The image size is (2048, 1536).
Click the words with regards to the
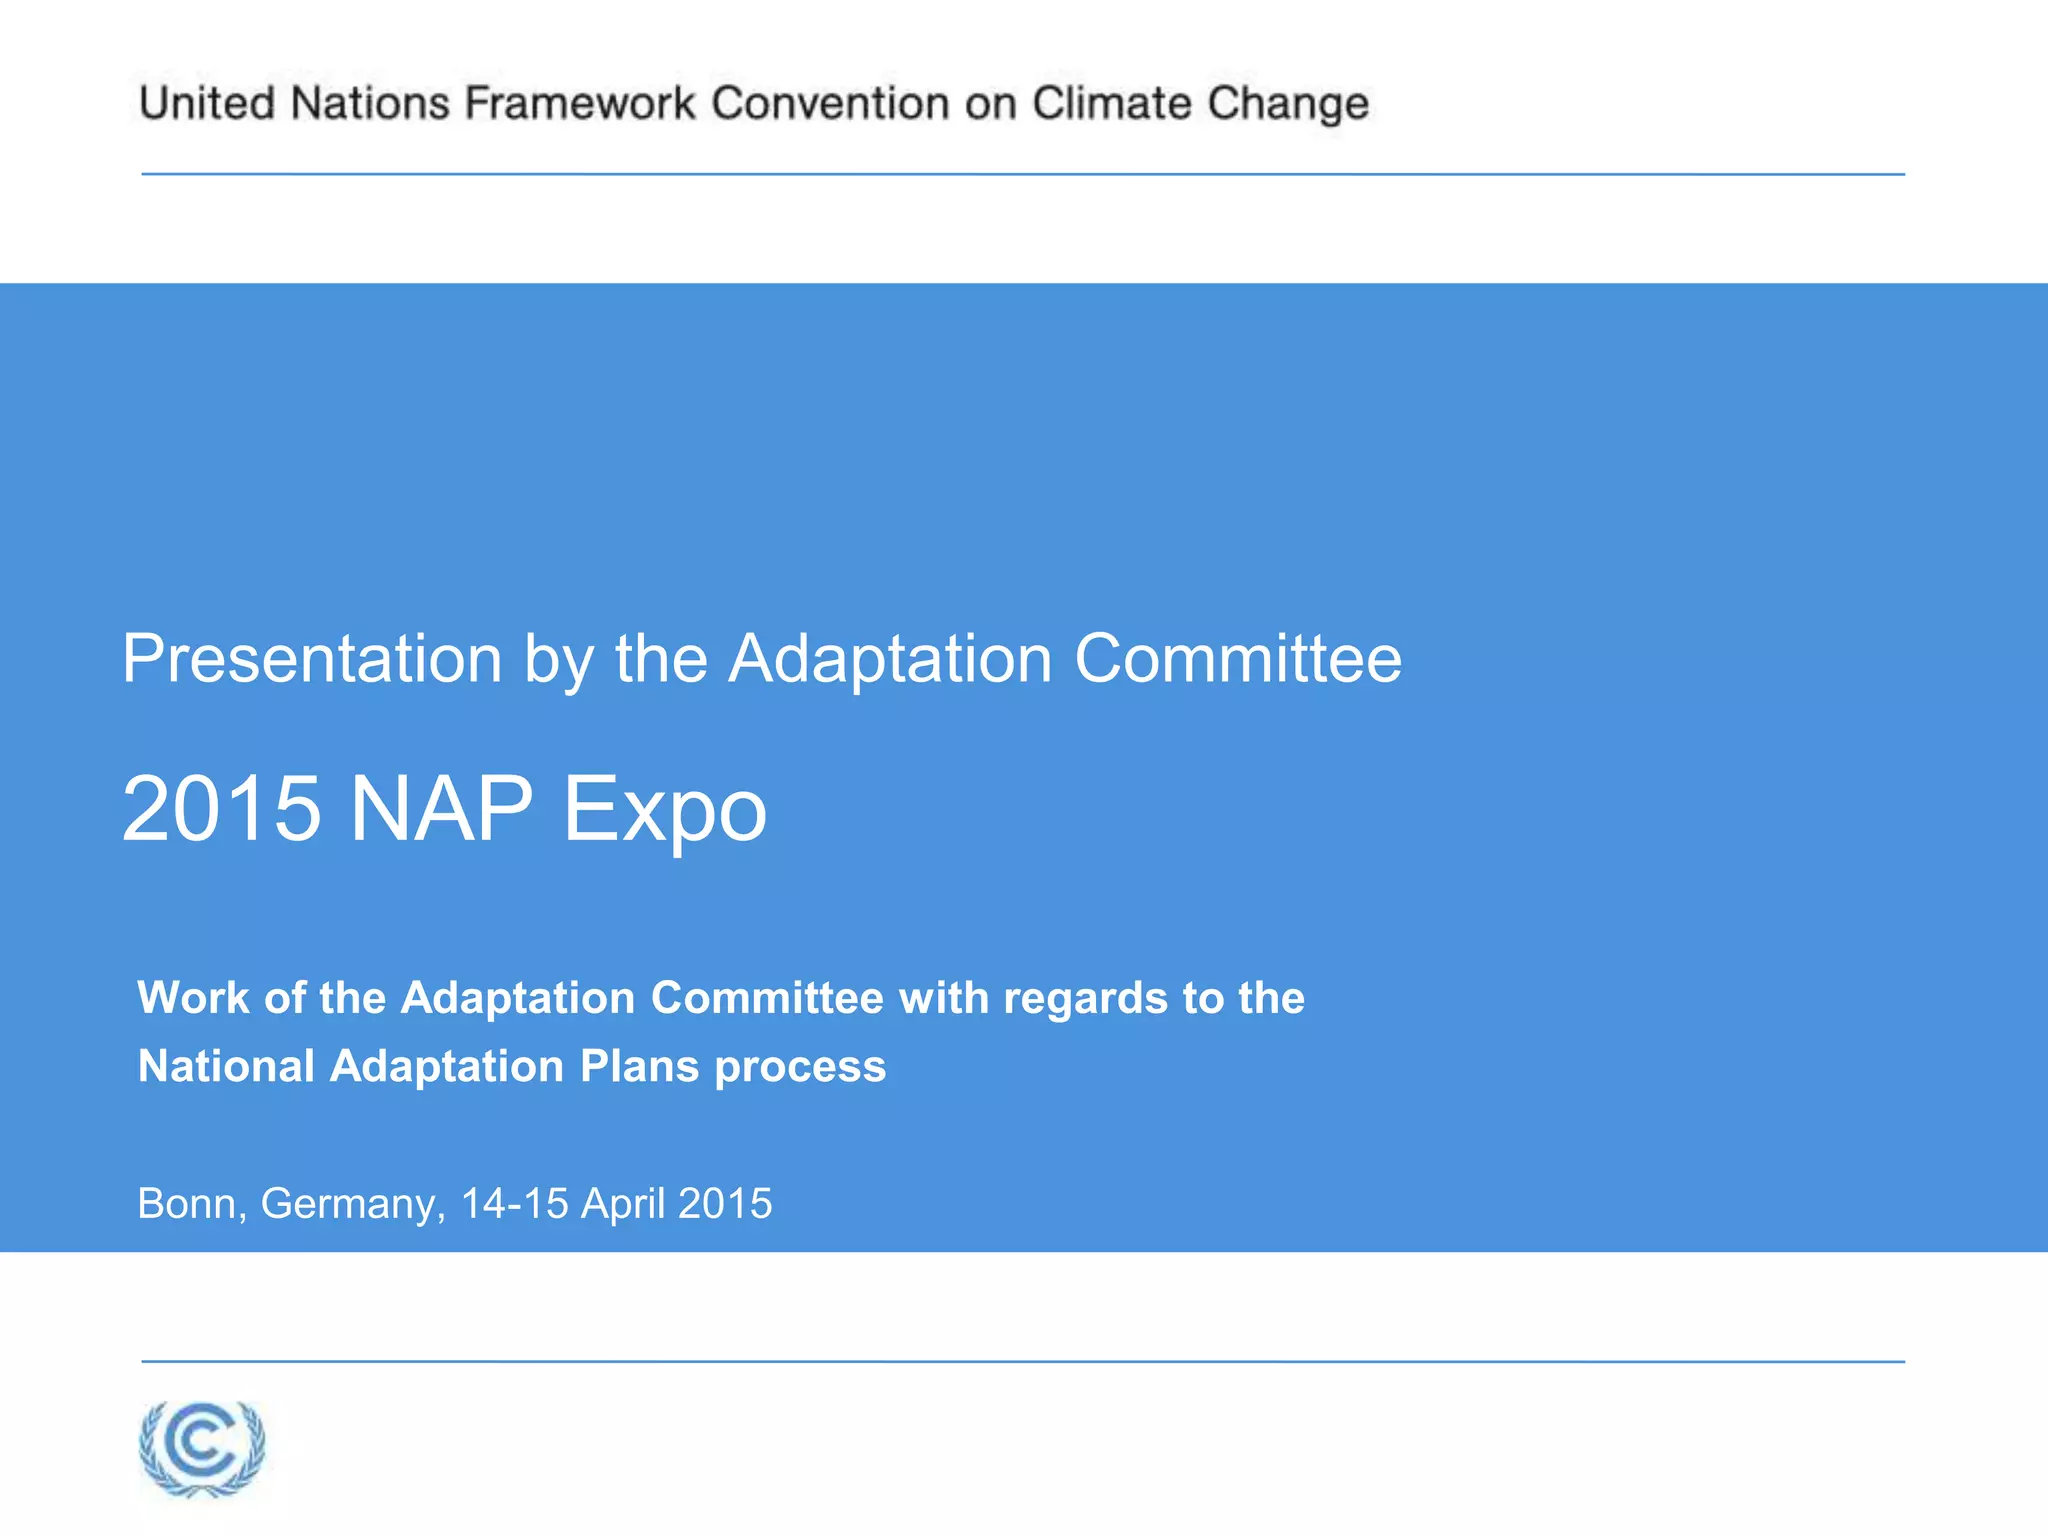1102,998
